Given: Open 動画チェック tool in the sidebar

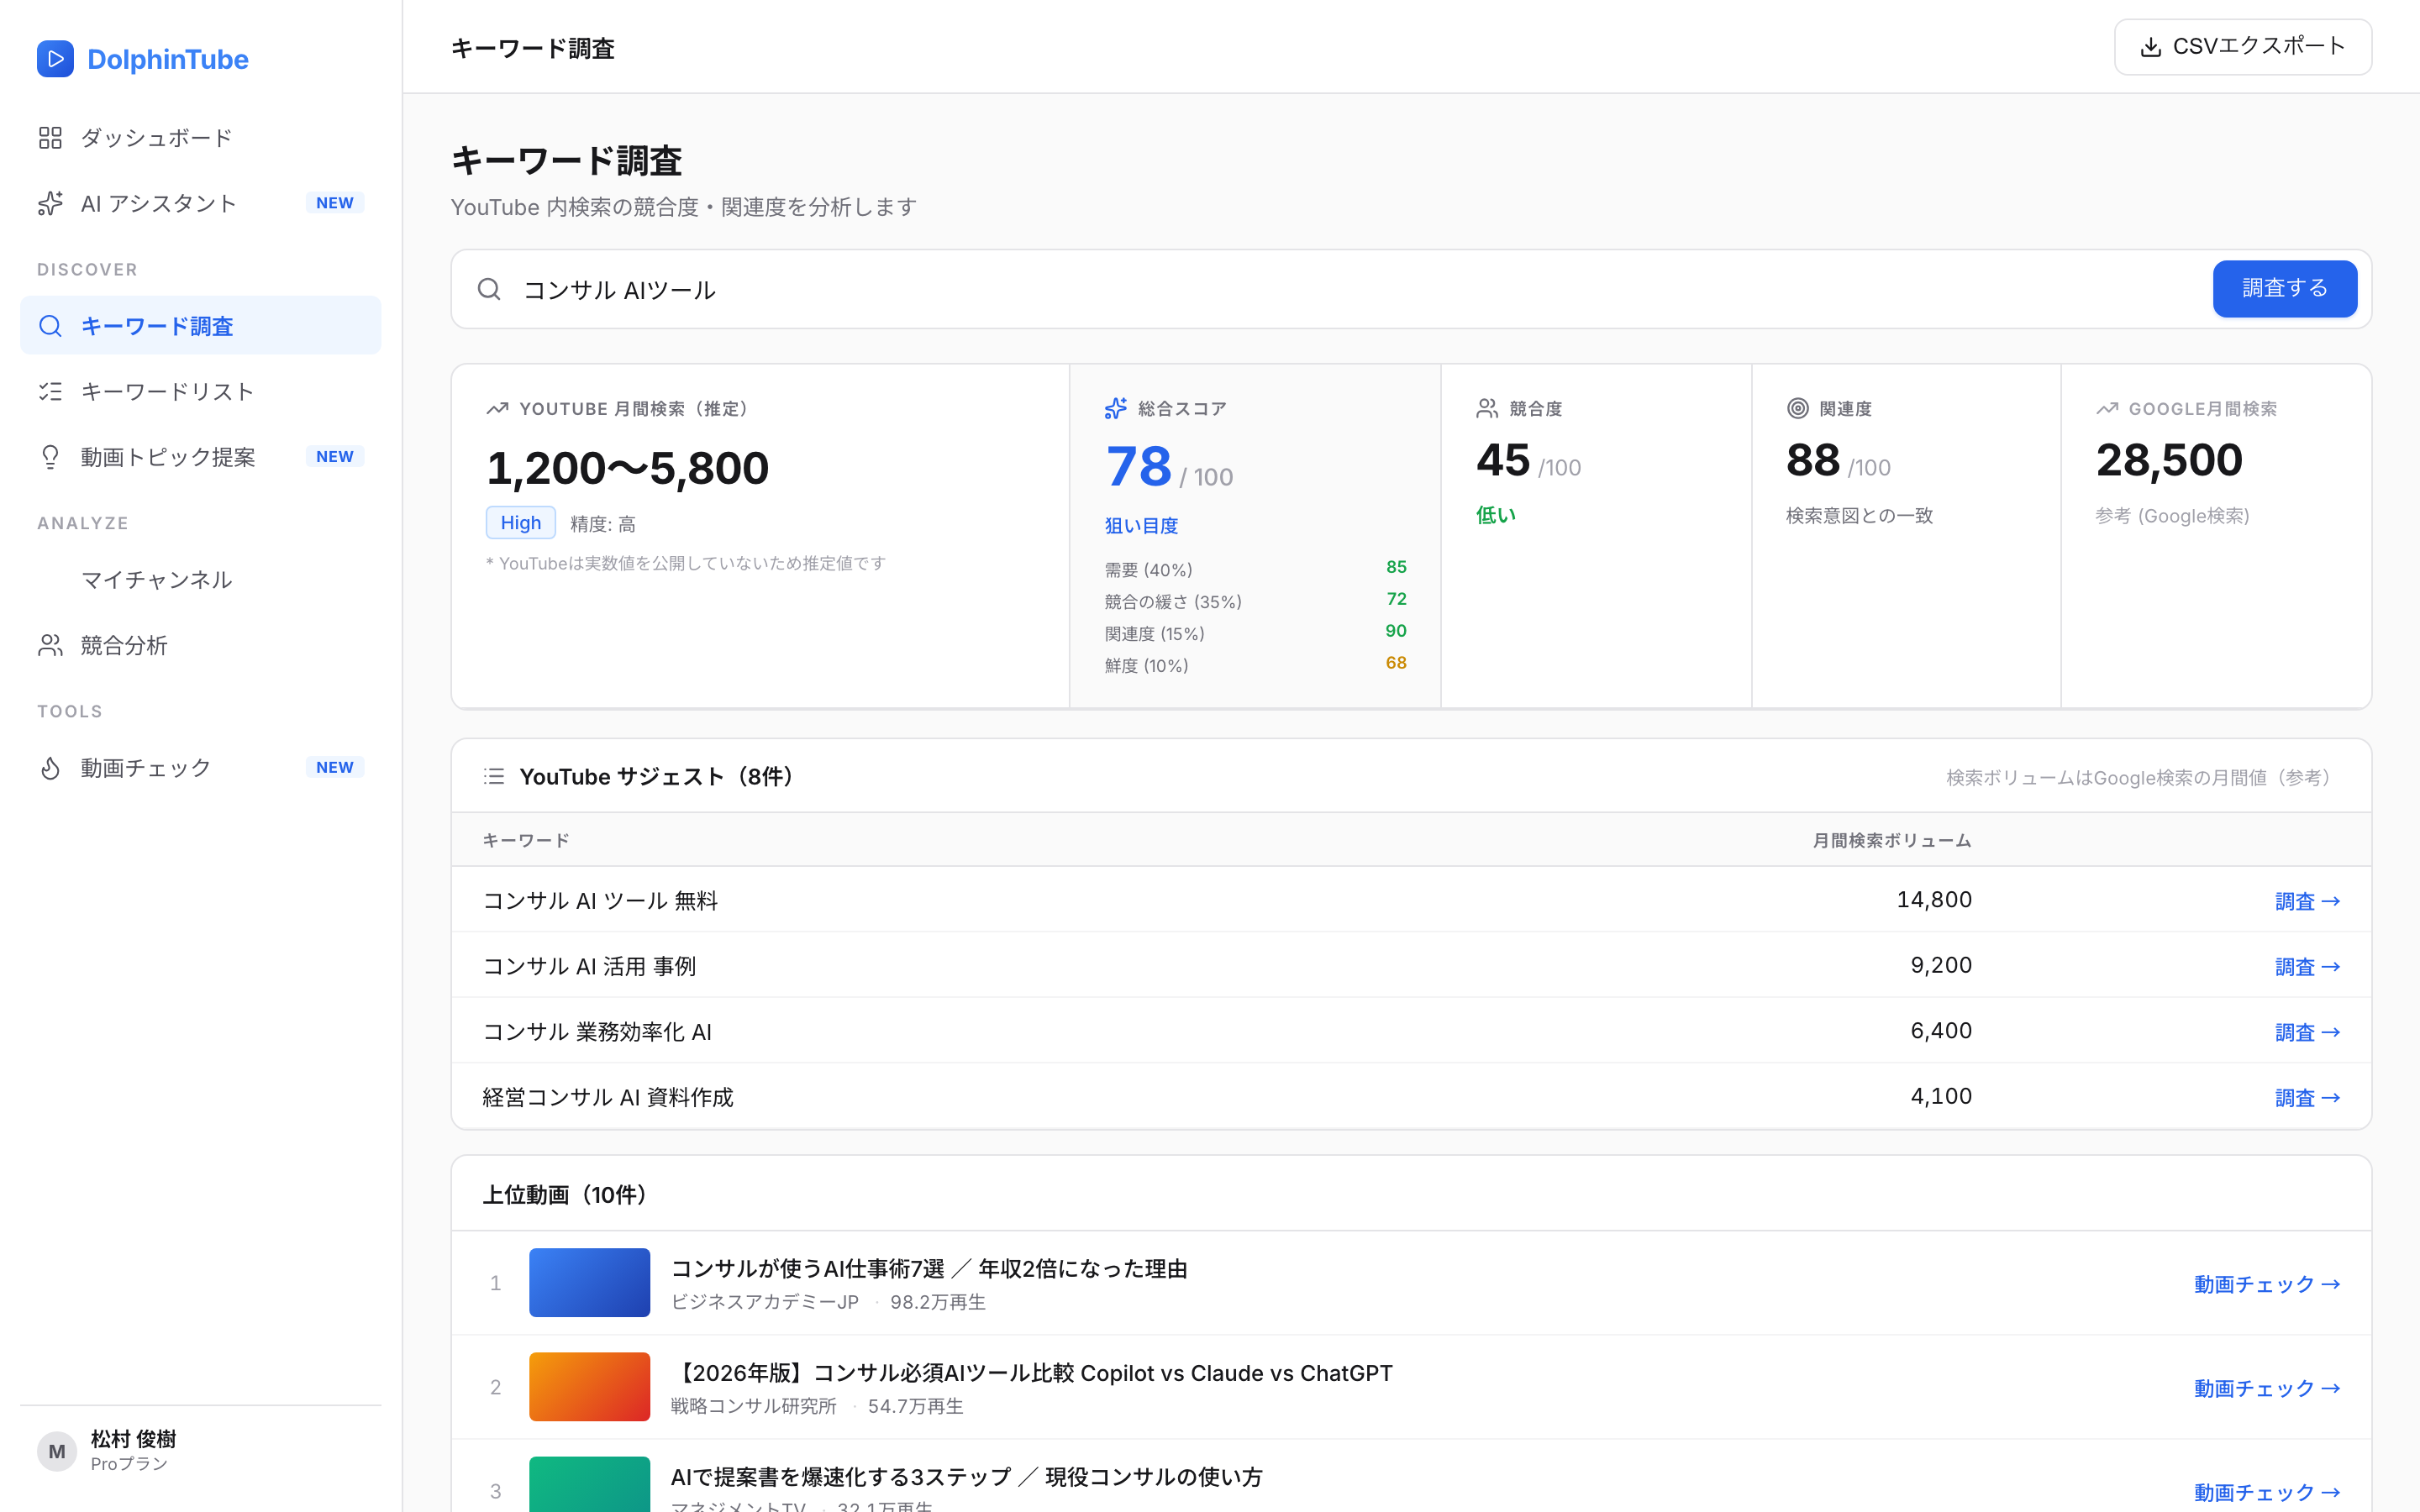Looking at the screenshot, I should tap(200, 768).
